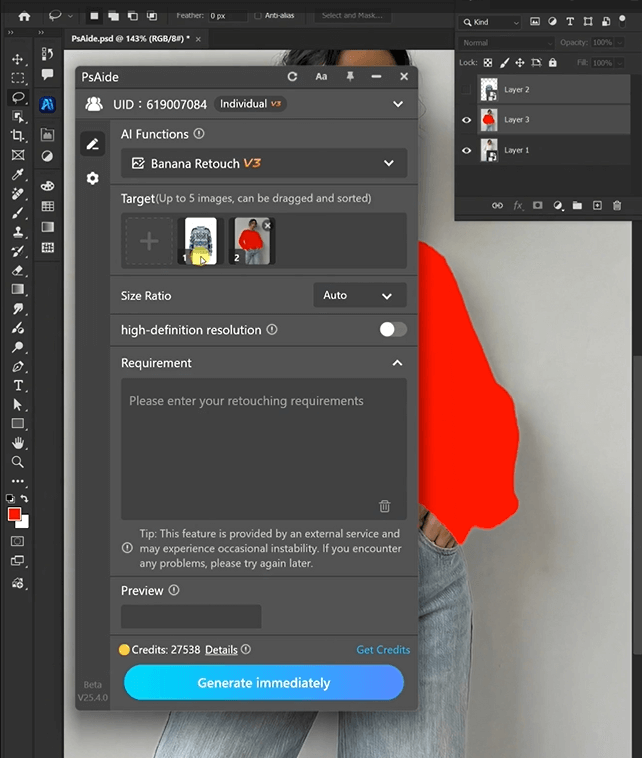Select PsAide.psd document tab
This screenshot has height=758, width=642.
click(131, 39)
